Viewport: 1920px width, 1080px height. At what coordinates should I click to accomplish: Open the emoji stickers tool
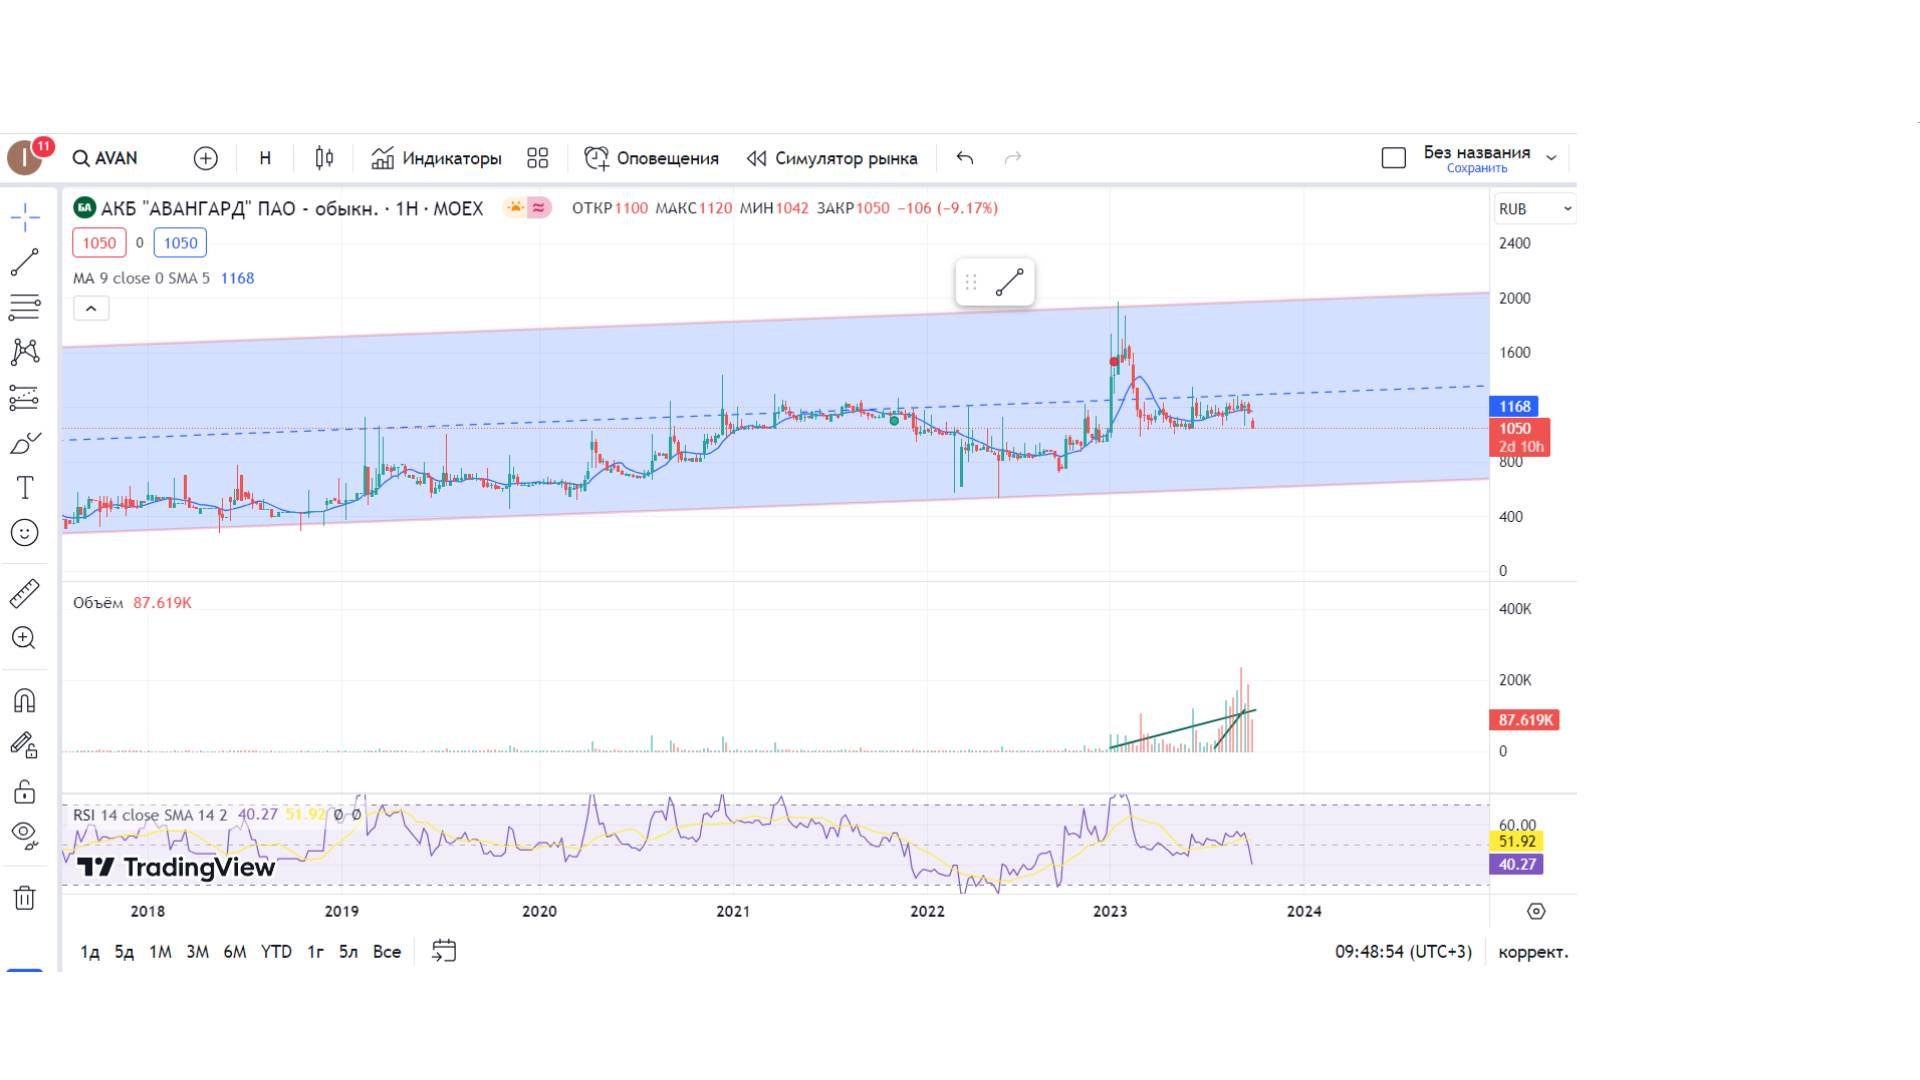(25, 532)
